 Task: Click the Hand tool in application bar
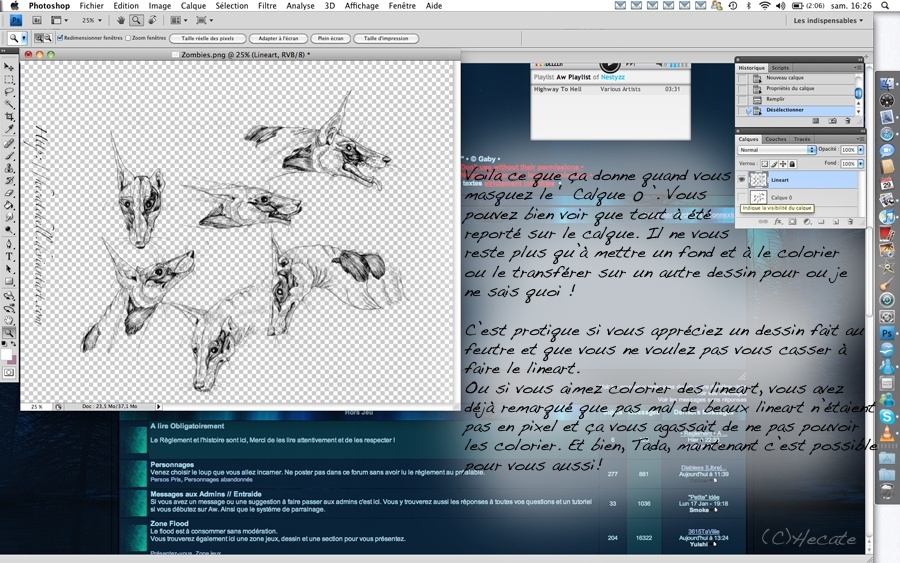pos(121,20)
